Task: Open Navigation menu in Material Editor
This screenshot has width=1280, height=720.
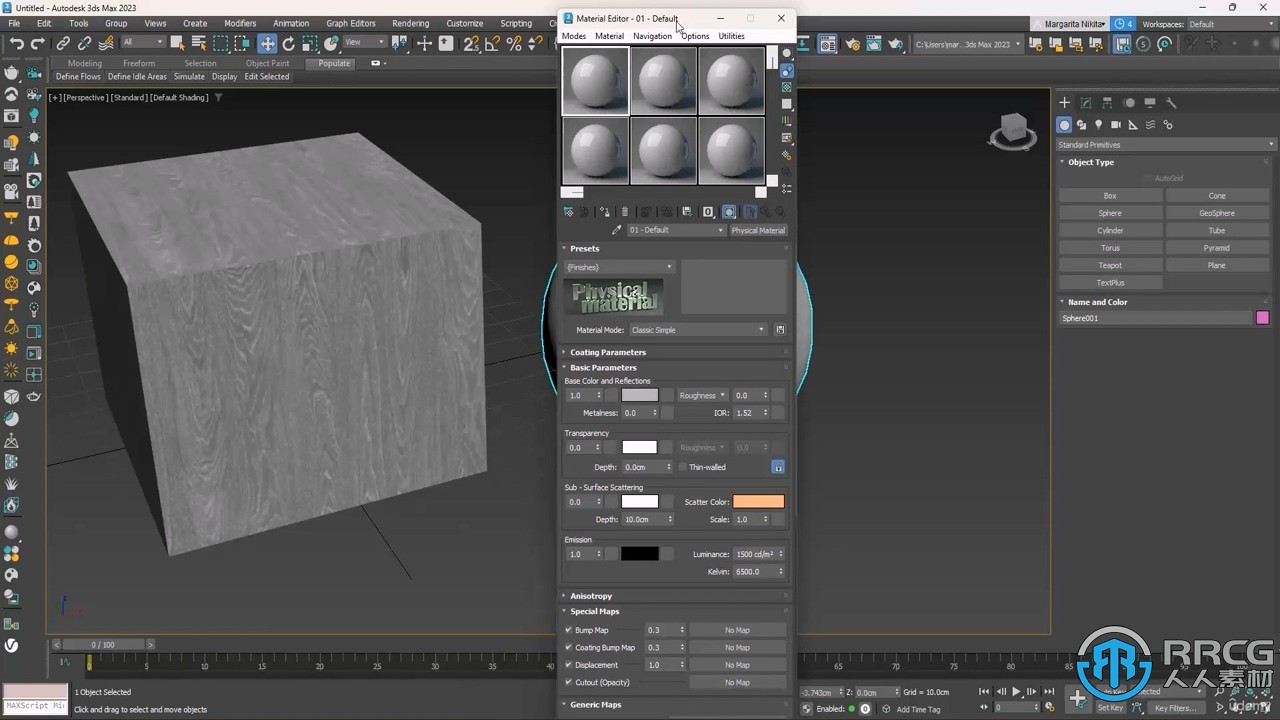Action: [x=652, y=36]
